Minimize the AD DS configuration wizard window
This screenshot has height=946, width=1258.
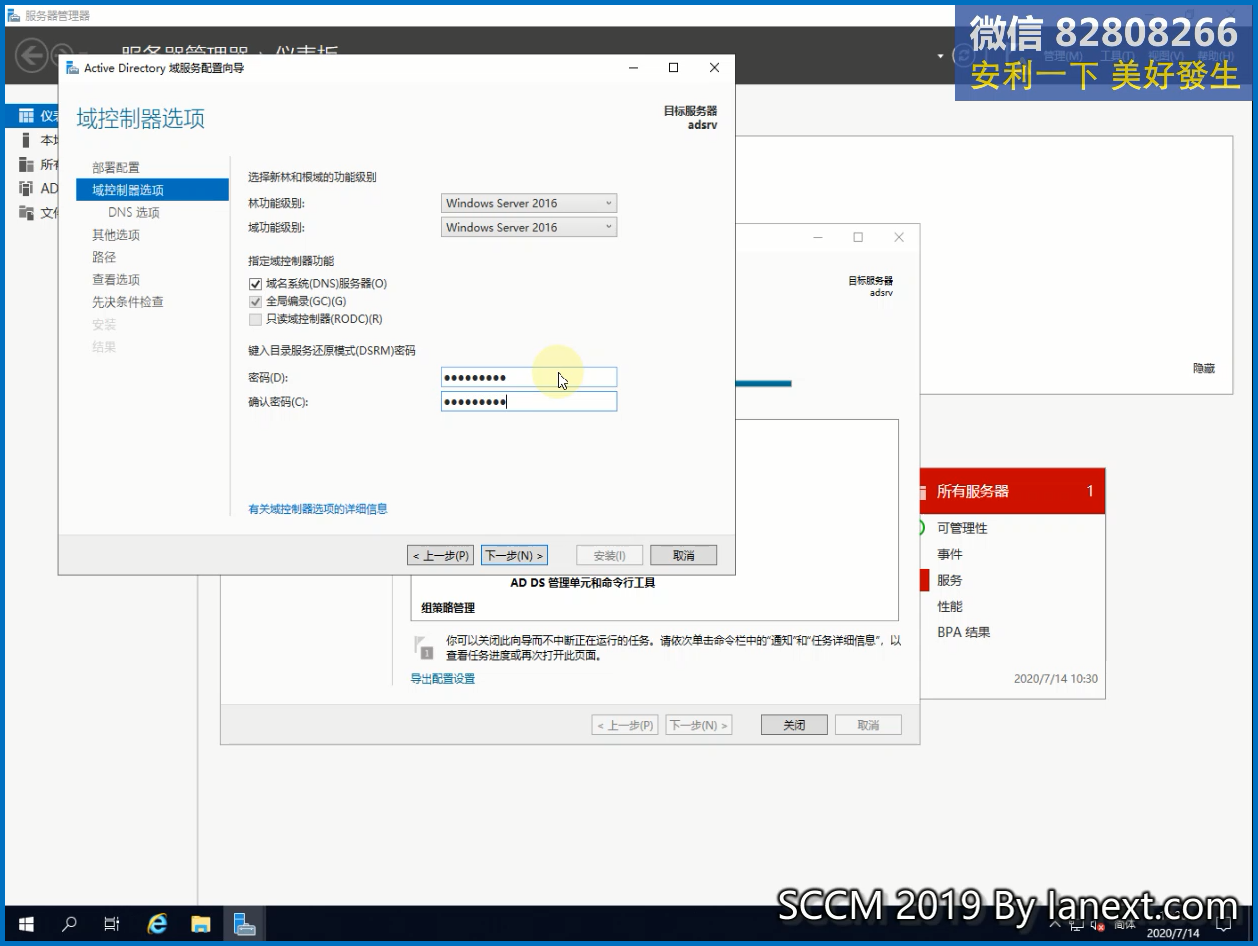(x=633, y=68)
